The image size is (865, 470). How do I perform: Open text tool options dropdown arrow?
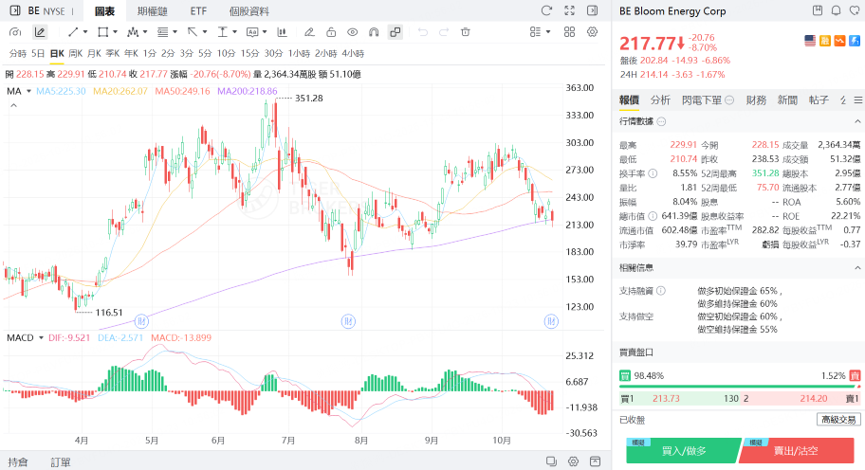click(x=265, y=32)
